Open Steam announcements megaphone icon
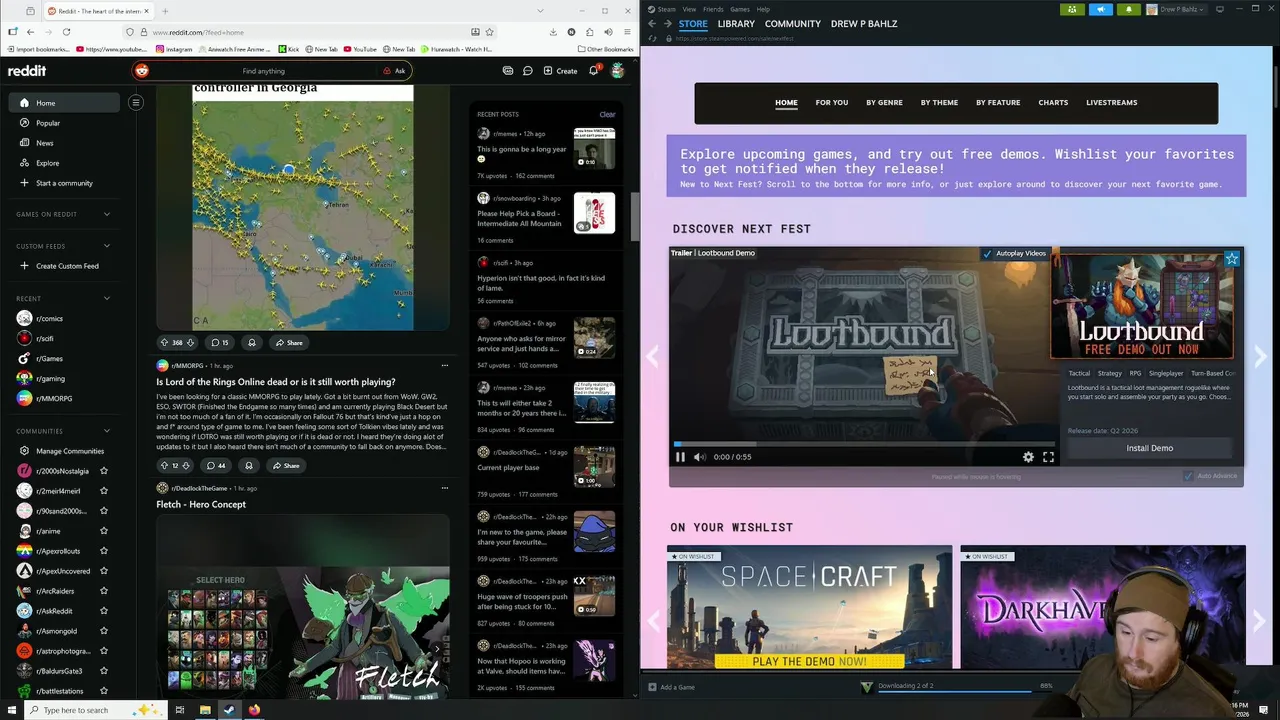Image resolution: width=1280 pixels, height=720 pixels. click(1100, 9)
